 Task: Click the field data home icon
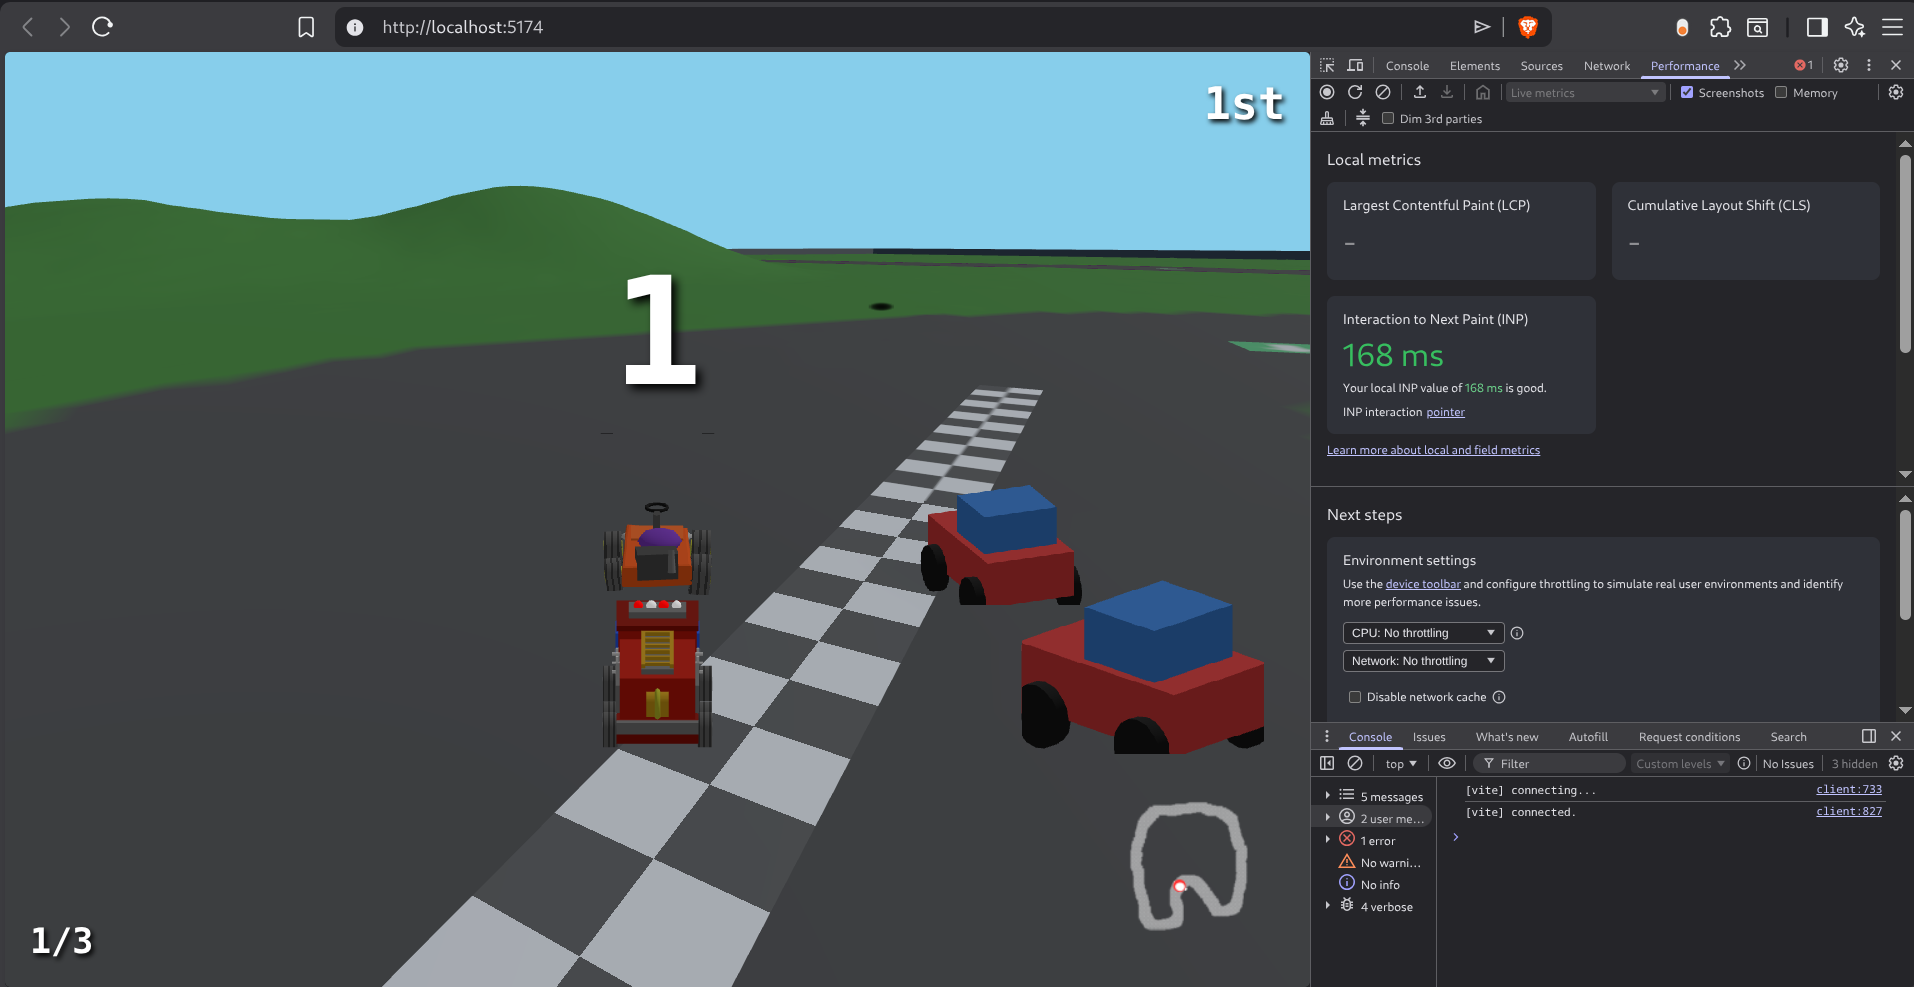1482,92
